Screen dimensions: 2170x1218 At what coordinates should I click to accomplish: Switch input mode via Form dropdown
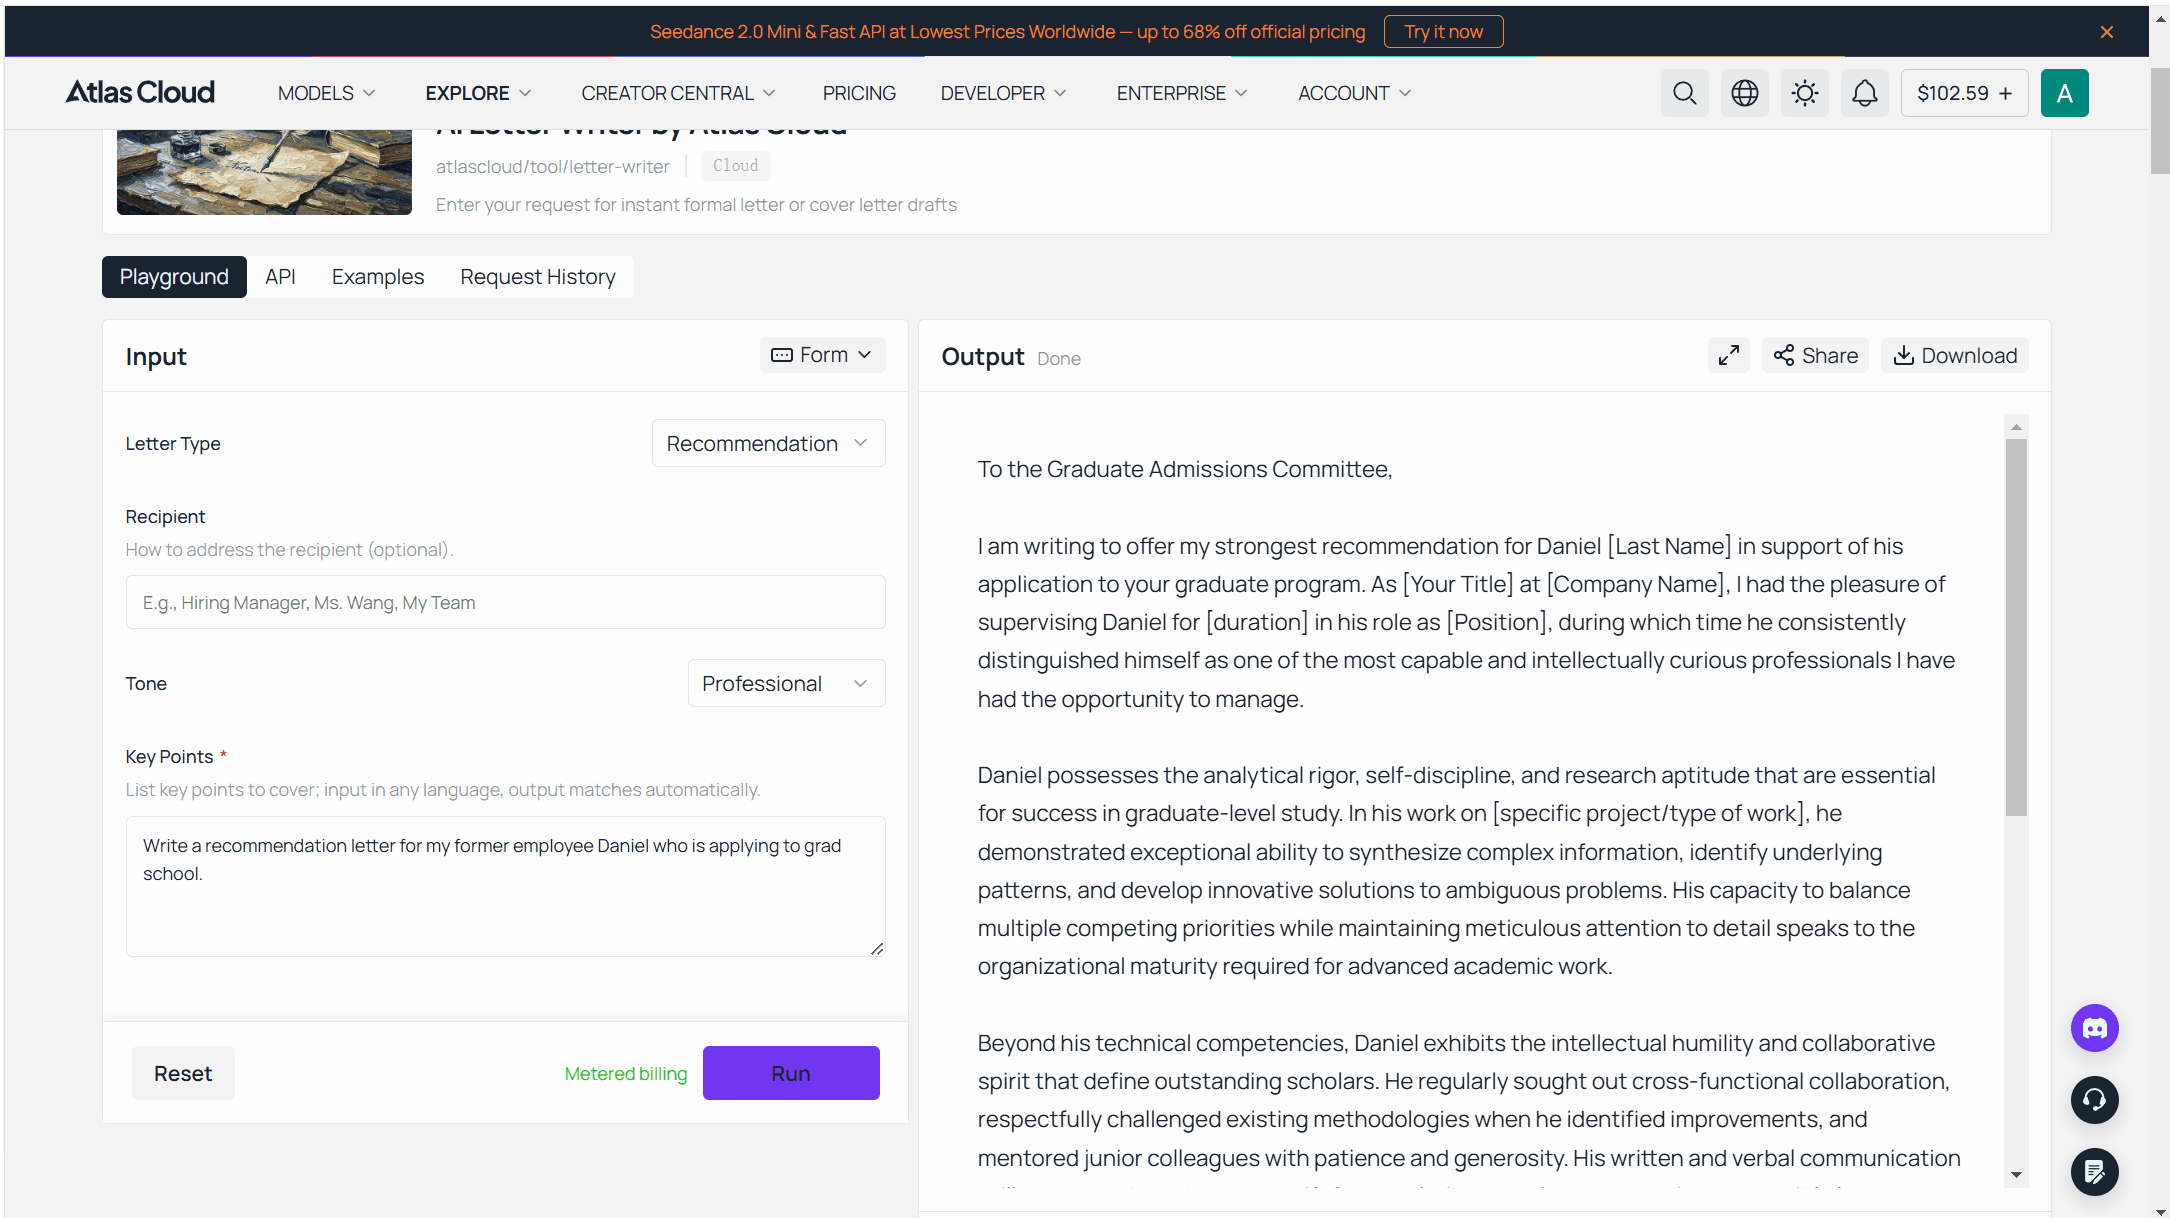point(822,355)
